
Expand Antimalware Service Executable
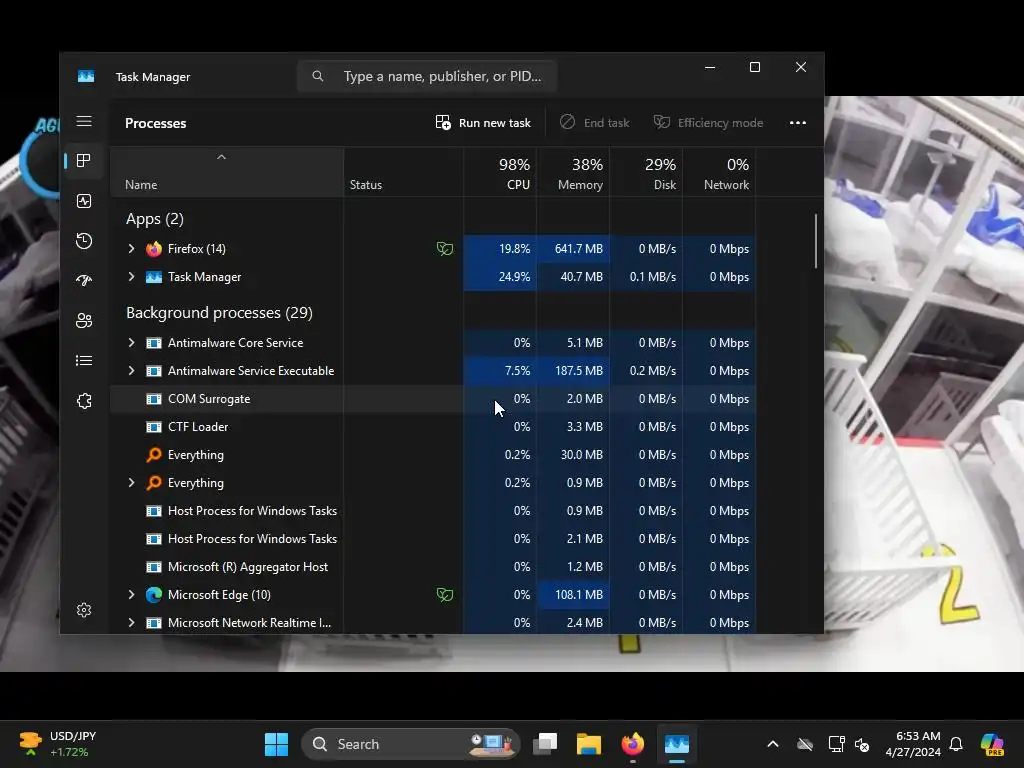[x=131, y=371]
